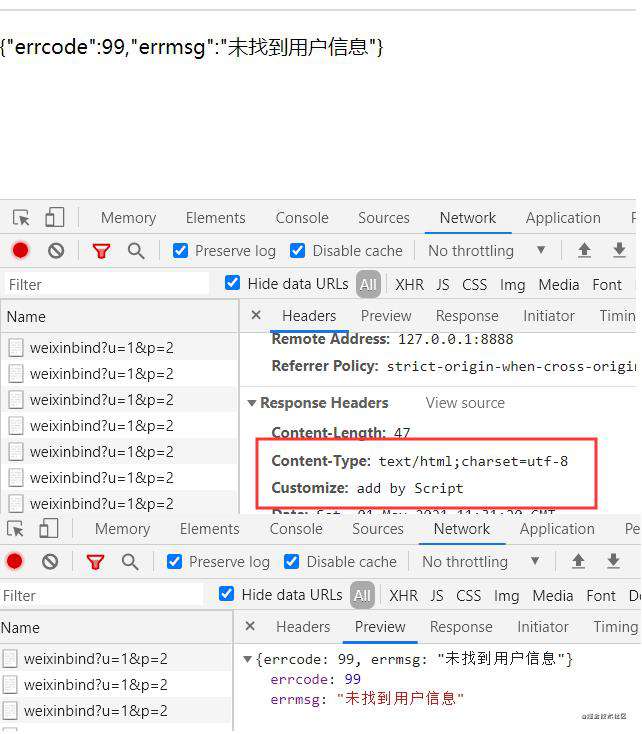Uncheck Hide data URLs in lower DevTools
642x734 pixels.
[226, 594]
